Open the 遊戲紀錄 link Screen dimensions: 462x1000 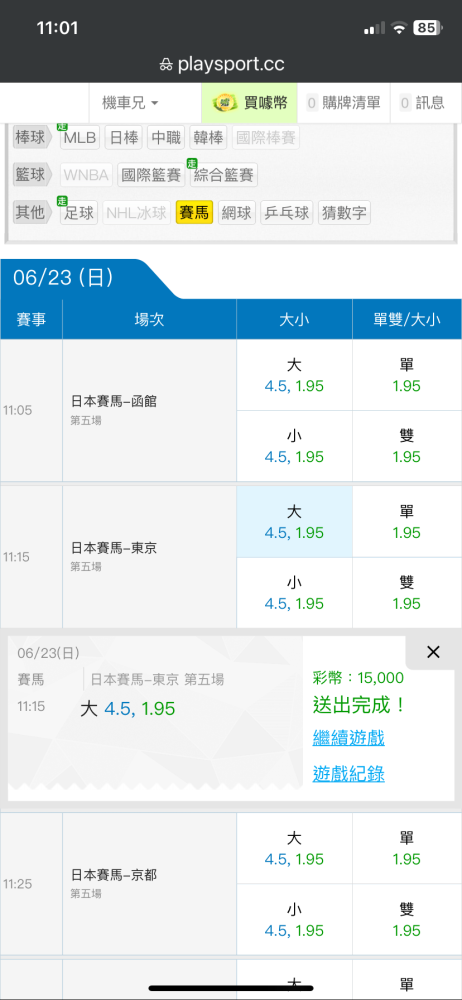tap(348, 774)
